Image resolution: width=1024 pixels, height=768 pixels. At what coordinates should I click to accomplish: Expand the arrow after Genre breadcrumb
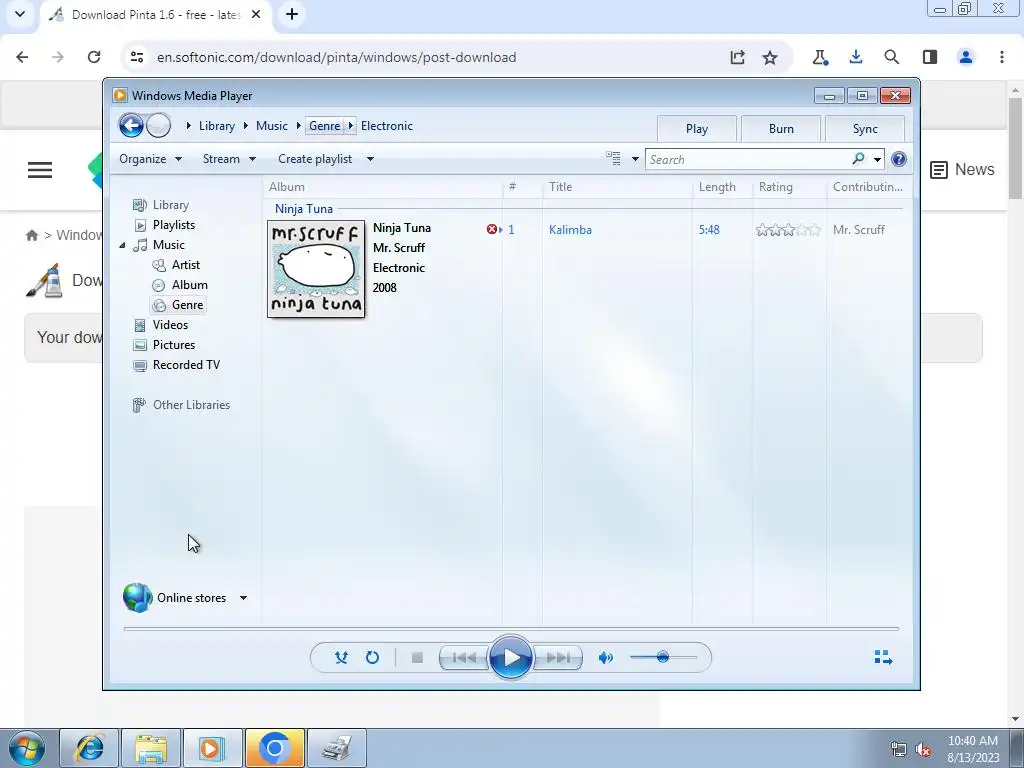[350, 126]
